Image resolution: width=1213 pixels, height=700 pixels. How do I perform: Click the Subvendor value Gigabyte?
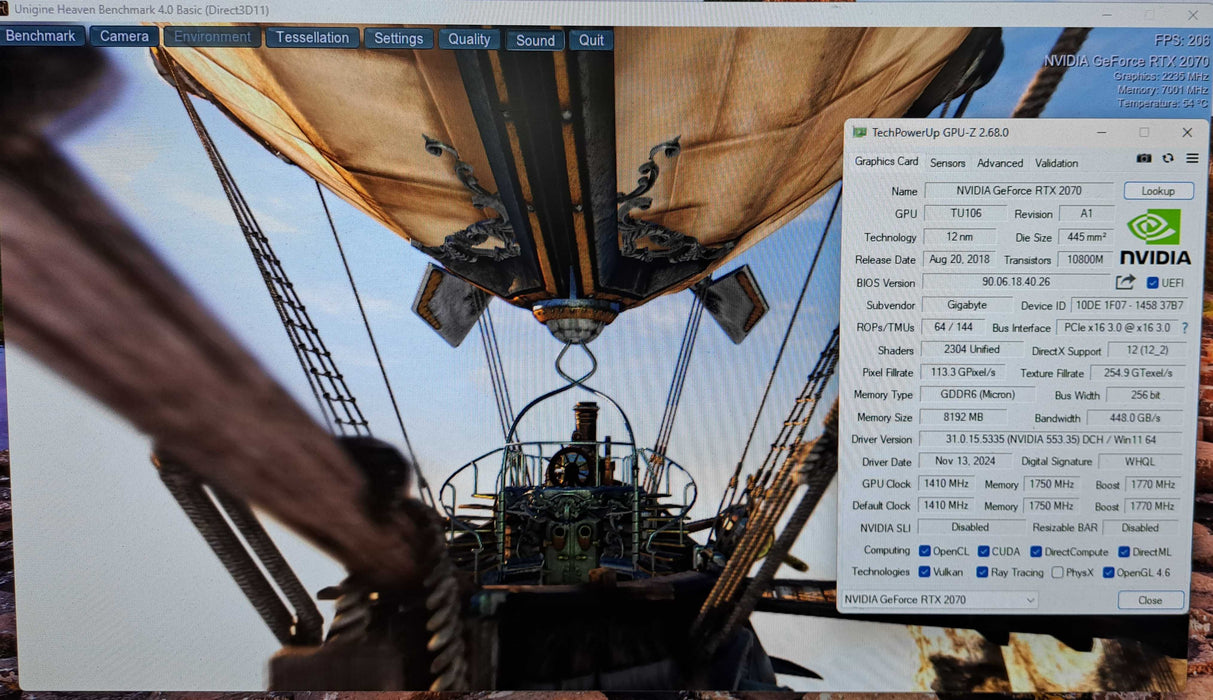pos(967,305)
